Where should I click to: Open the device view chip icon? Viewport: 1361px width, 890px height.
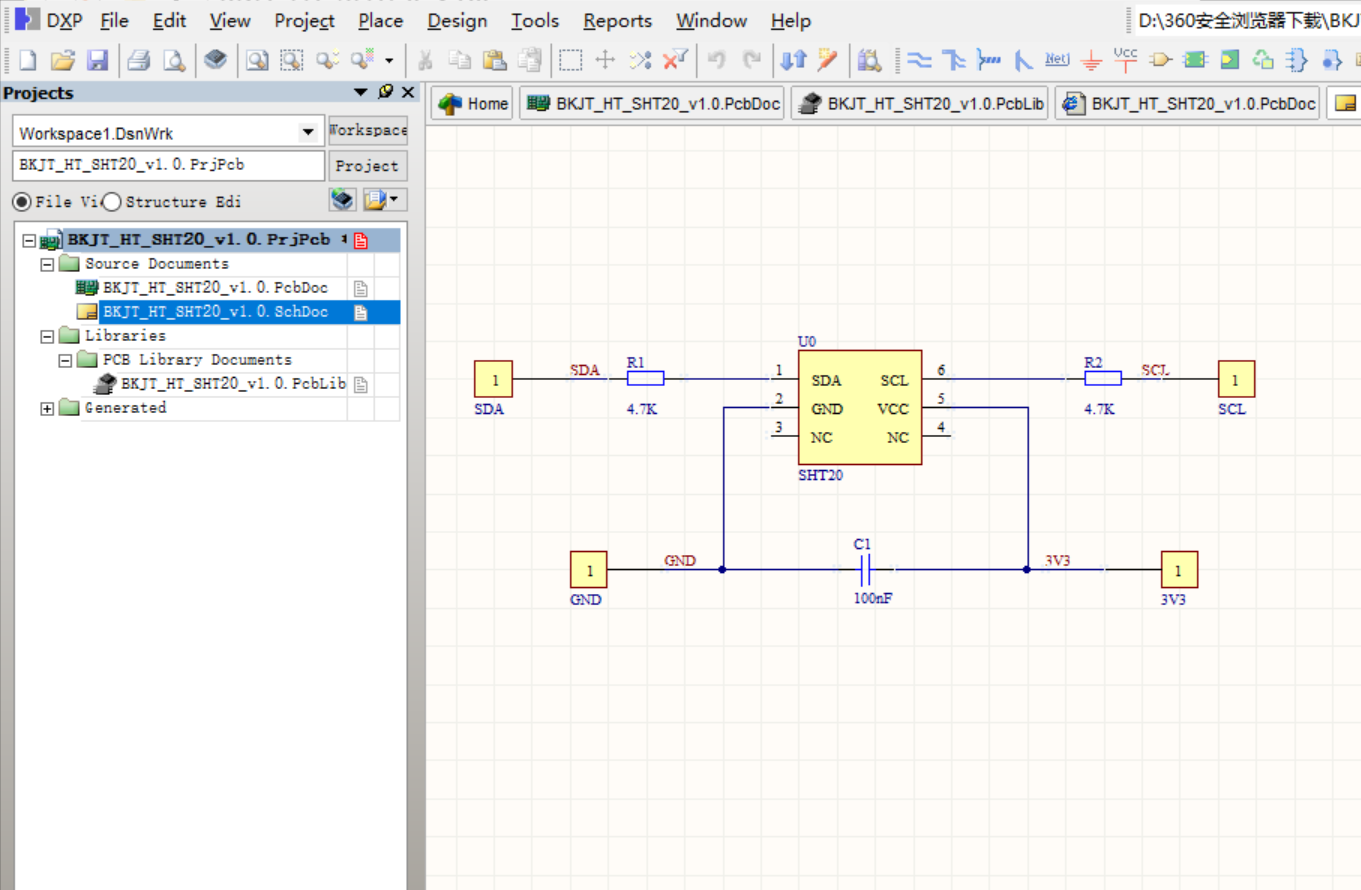click(x=215, y=60)
